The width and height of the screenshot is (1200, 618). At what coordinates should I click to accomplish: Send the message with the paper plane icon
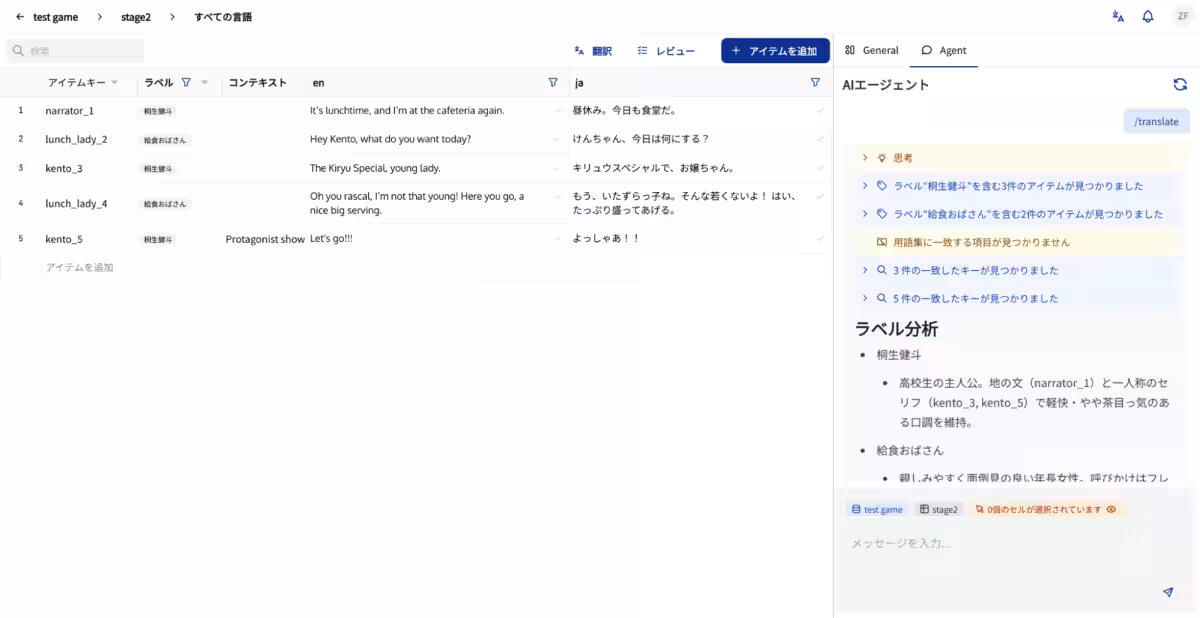click(x=1167, y=592)
